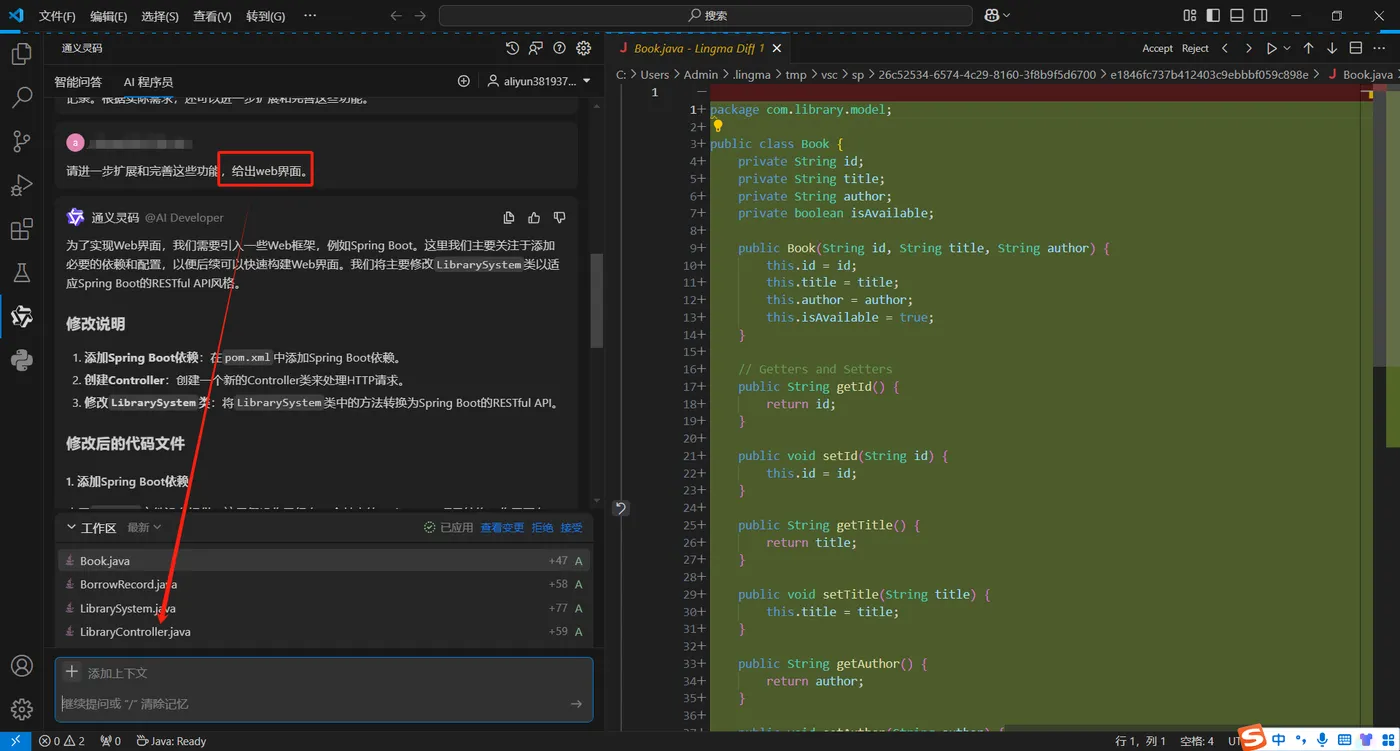Screen dimensions: 1400x751
Task: Collapse the 工作区 section
Action: pyautogui.click(x=71, y=527)
